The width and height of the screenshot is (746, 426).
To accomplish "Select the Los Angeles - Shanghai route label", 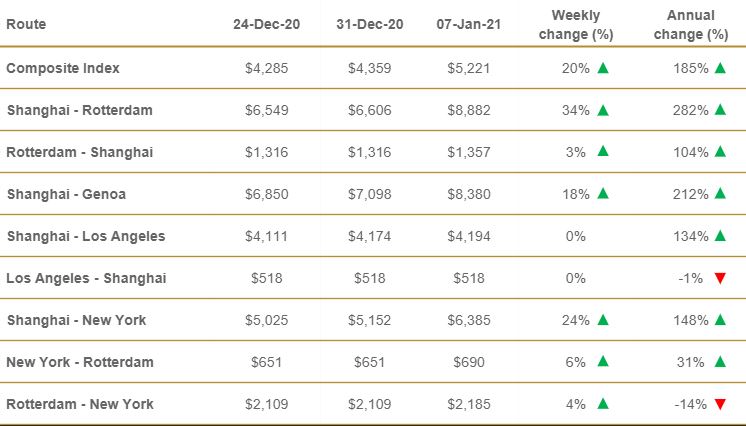I will tap(86, 278).
